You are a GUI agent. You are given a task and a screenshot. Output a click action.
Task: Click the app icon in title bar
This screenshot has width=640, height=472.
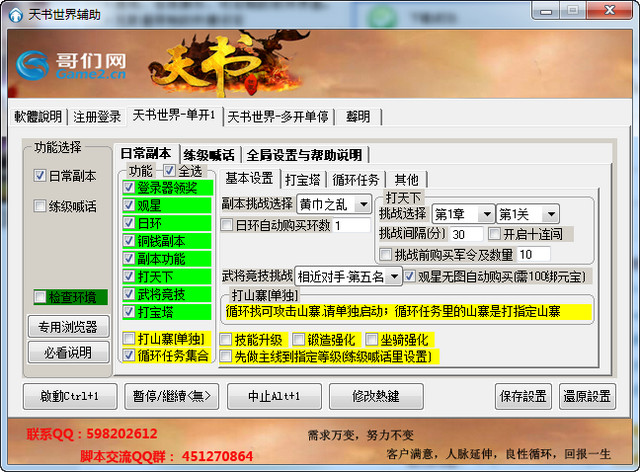click(x=14, y=10)
